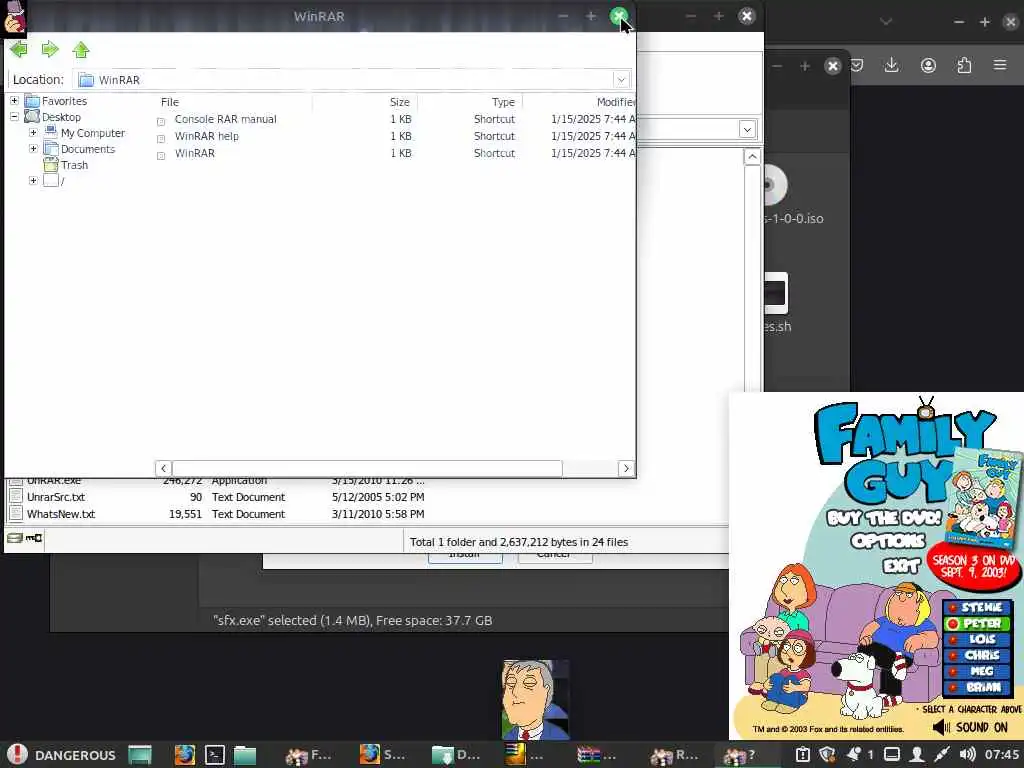Viewport: 1024px width, 768px height.
Task: Select My Computer tree item
Action: [93, 133]
